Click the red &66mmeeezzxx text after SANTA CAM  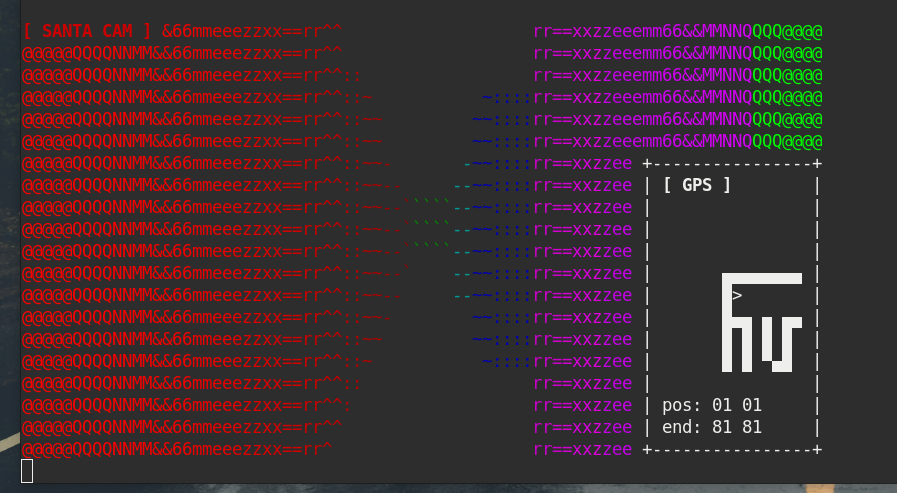216,31
